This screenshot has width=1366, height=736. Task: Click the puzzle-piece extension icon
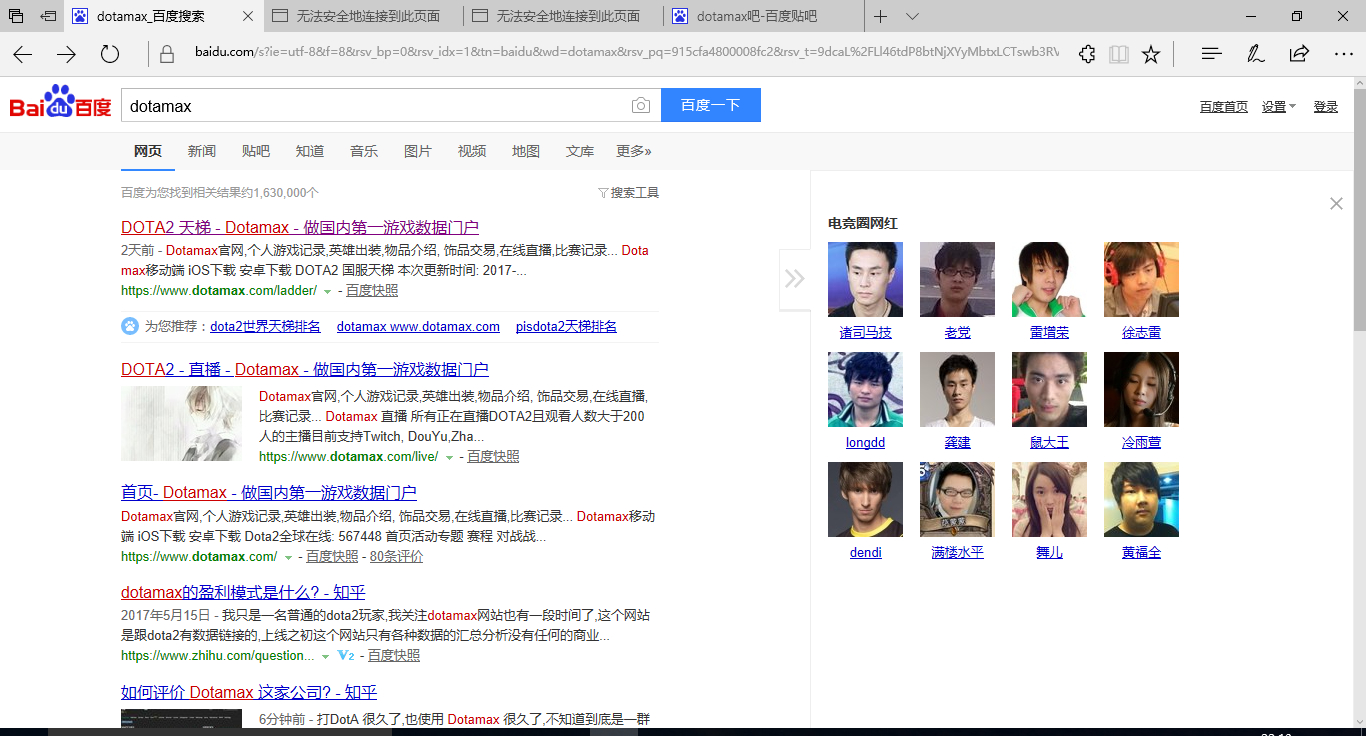tap(1087, 54)
